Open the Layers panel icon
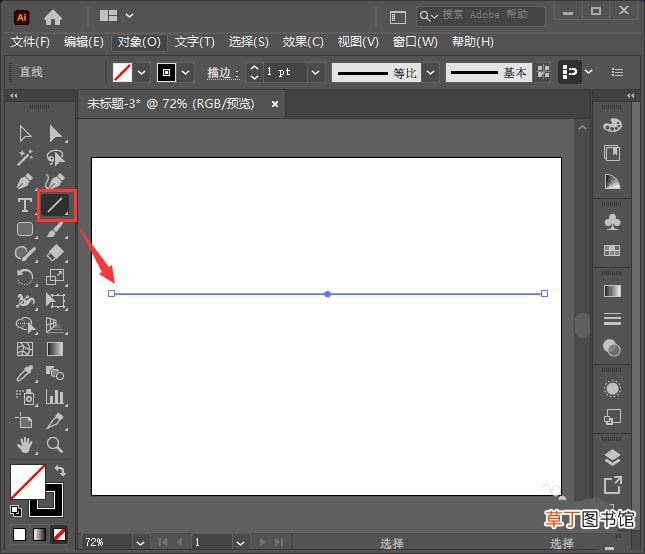The height and width of the screenshot is (554, 645). [x=612, y=458]
